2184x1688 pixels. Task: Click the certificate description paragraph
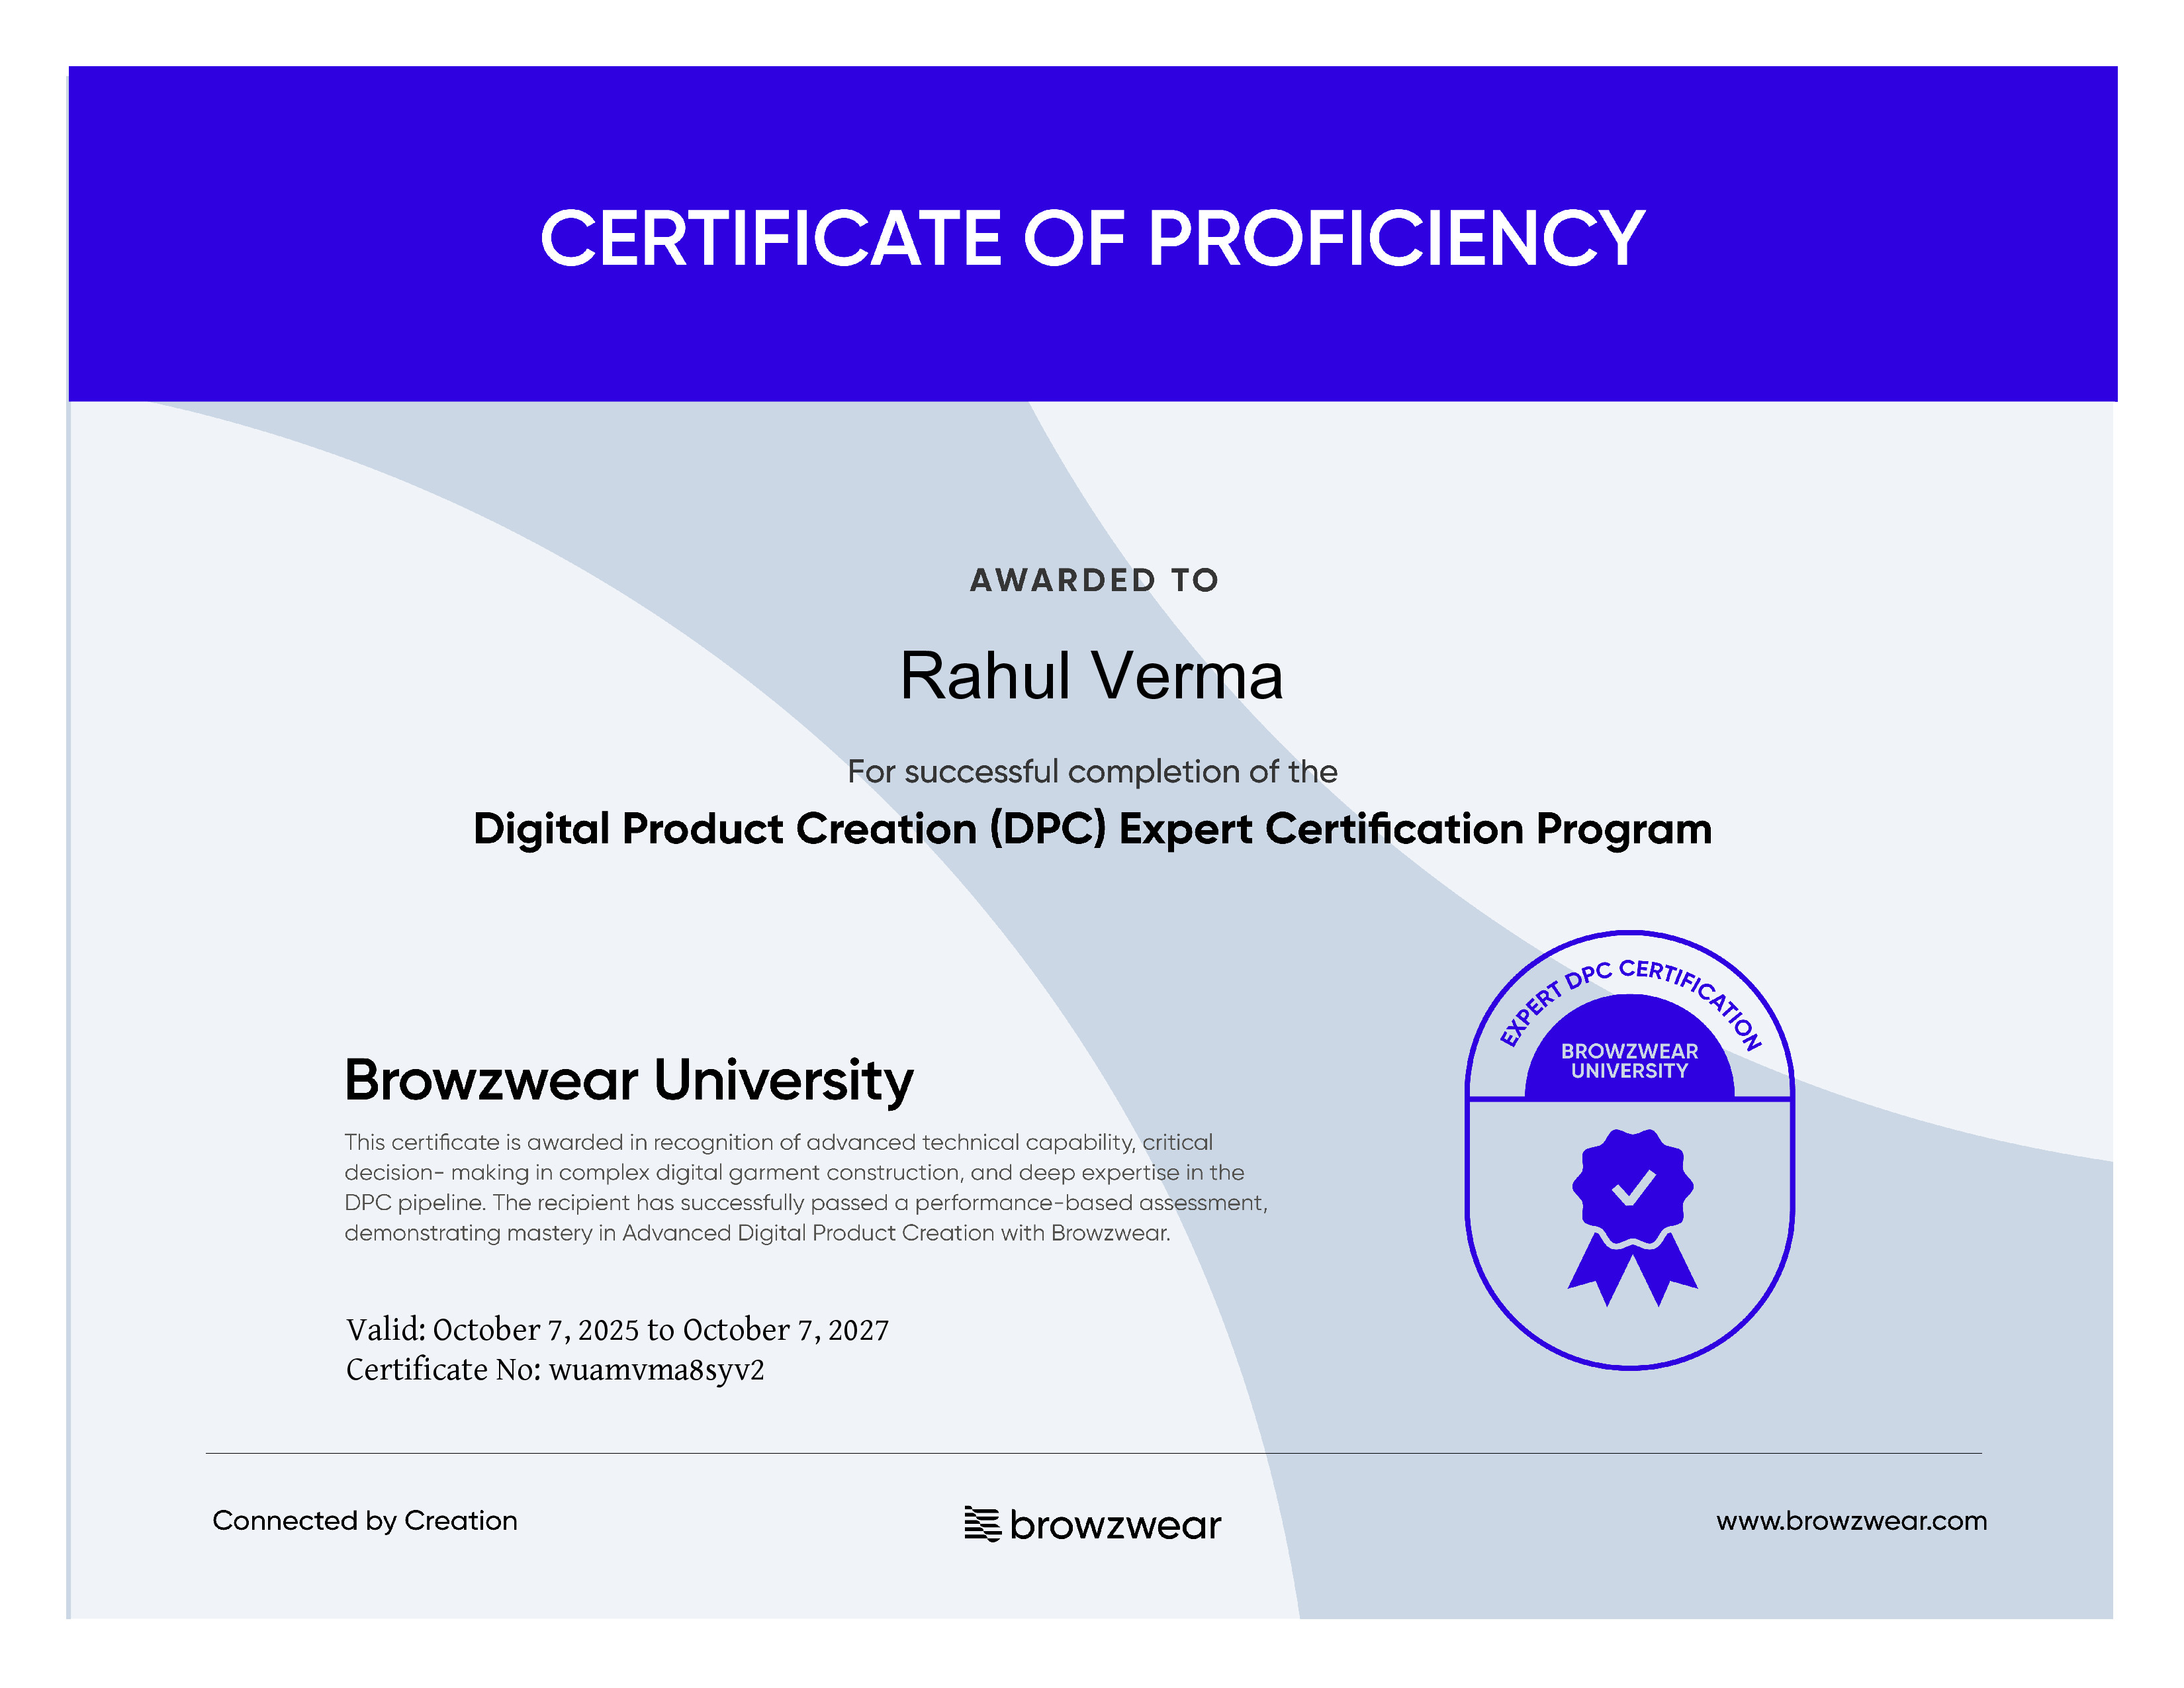[x=806, y=1187]
